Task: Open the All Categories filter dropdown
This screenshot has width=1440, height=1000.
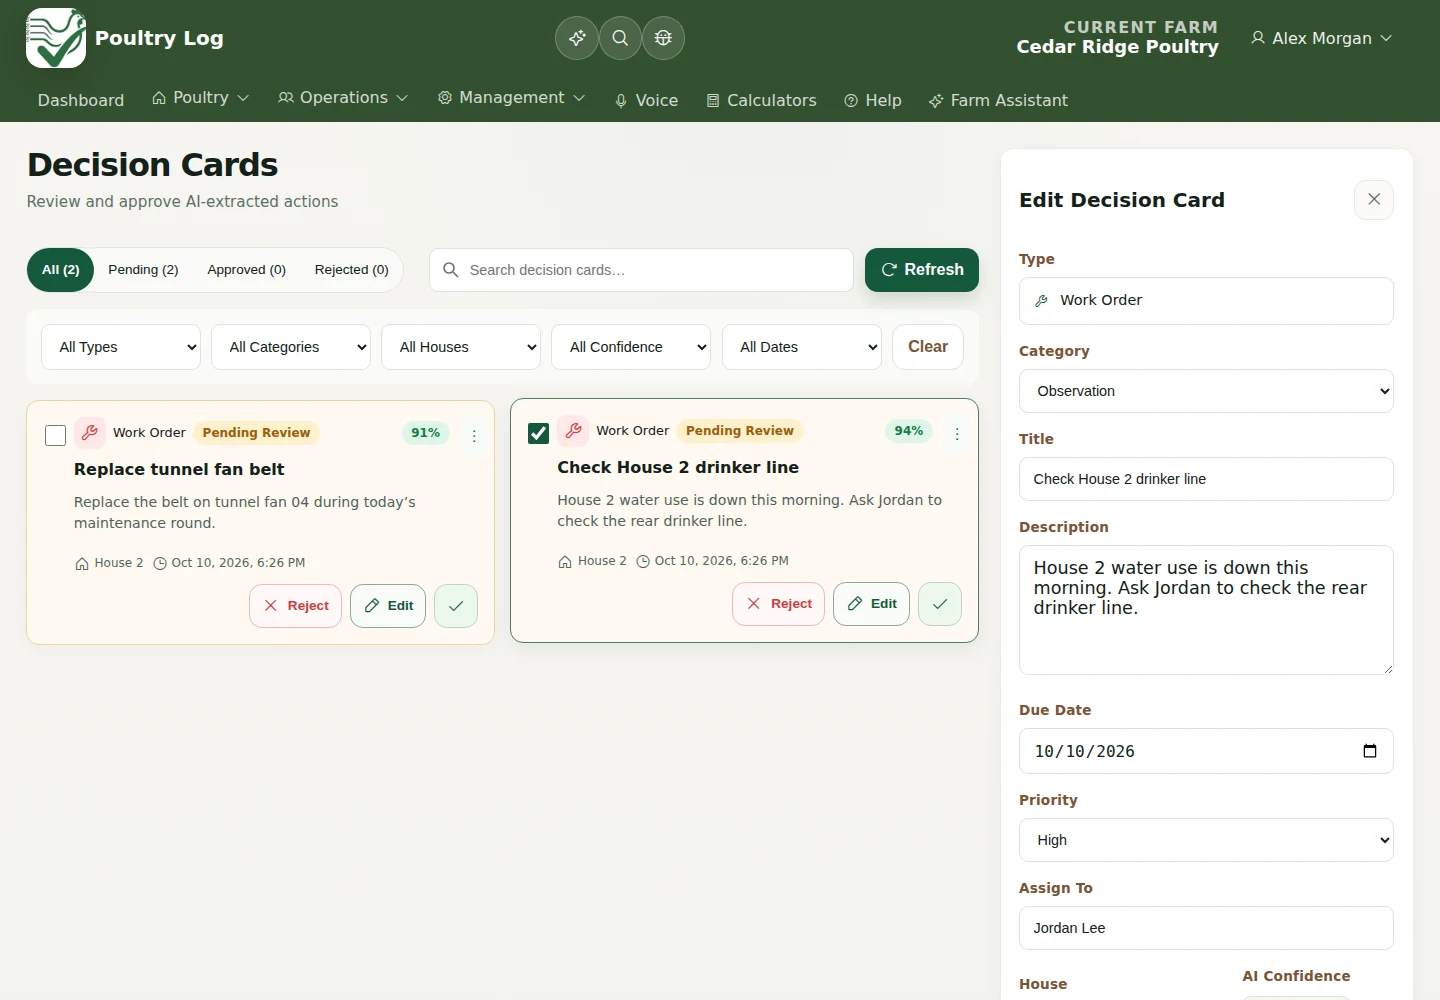Action: [x=291, y=347]
